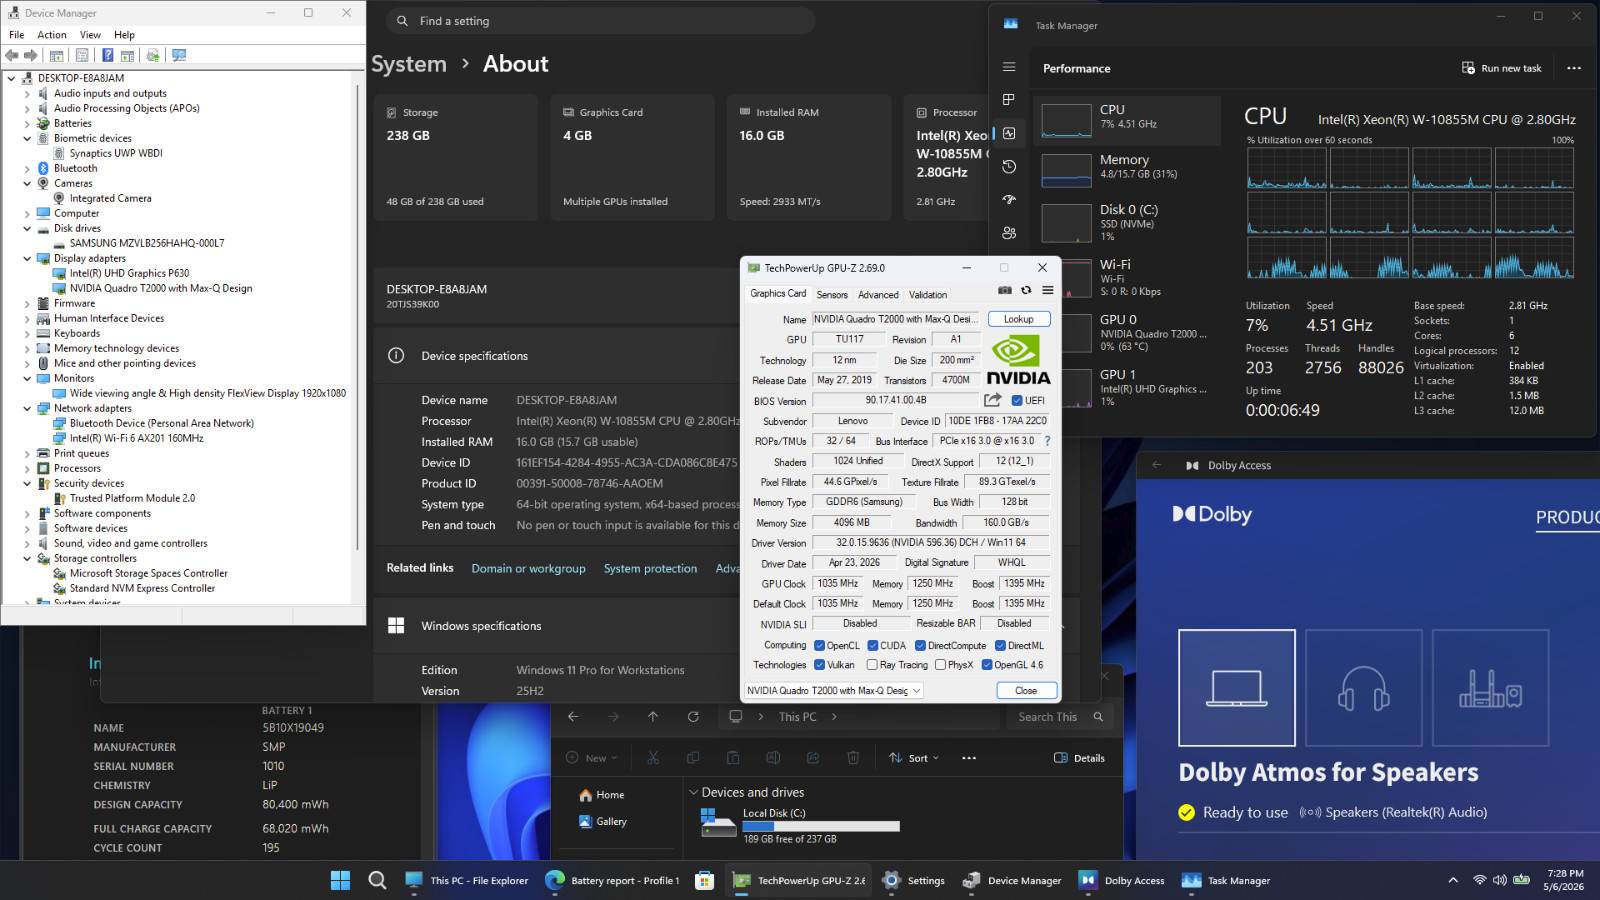
Task: Open the File menu in Device Manager
Action: coord(17,35)
